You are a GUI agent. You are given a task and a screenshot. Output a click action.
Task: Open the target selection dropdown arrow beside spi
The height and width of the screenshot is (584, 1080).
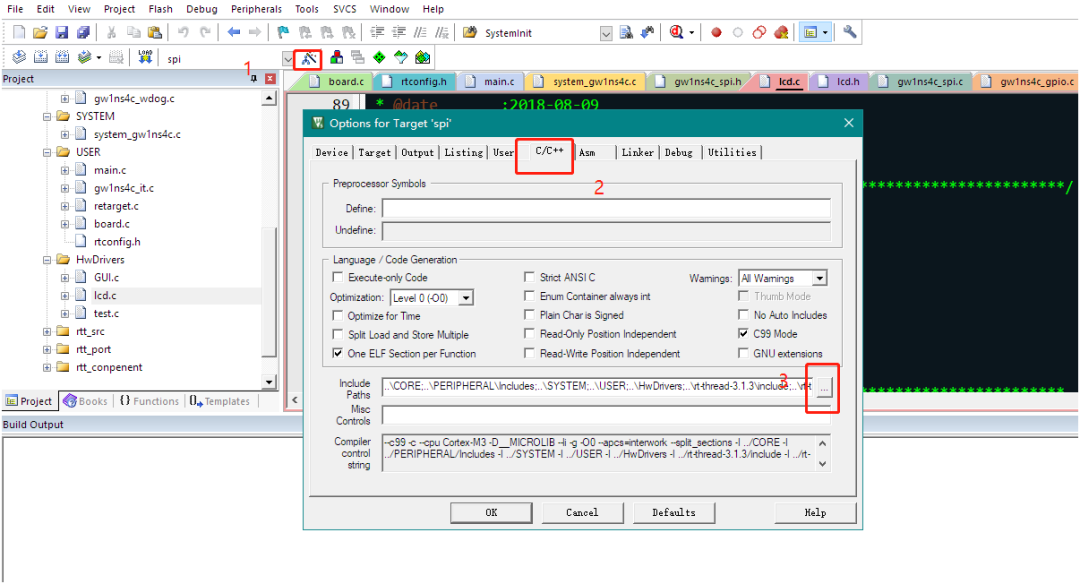pyautogui.click(x=287, y=59)
